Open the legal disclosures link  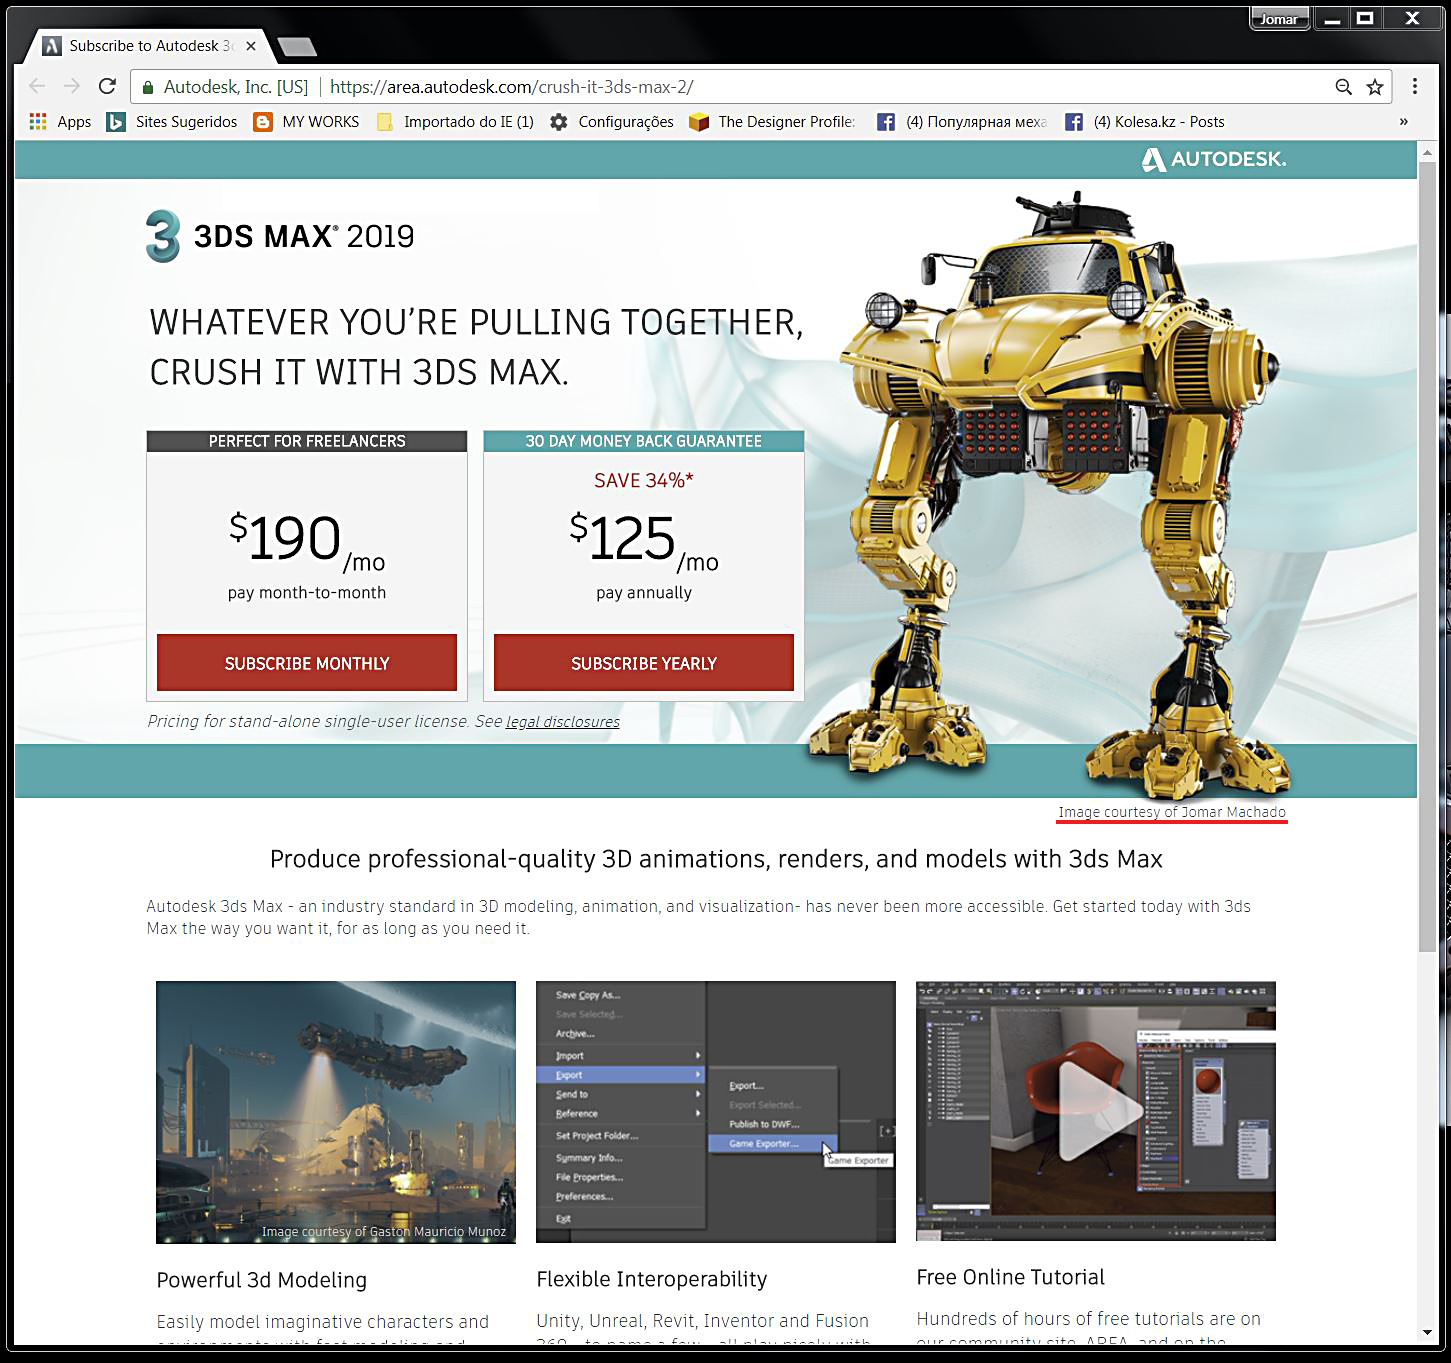pos(563,721)
